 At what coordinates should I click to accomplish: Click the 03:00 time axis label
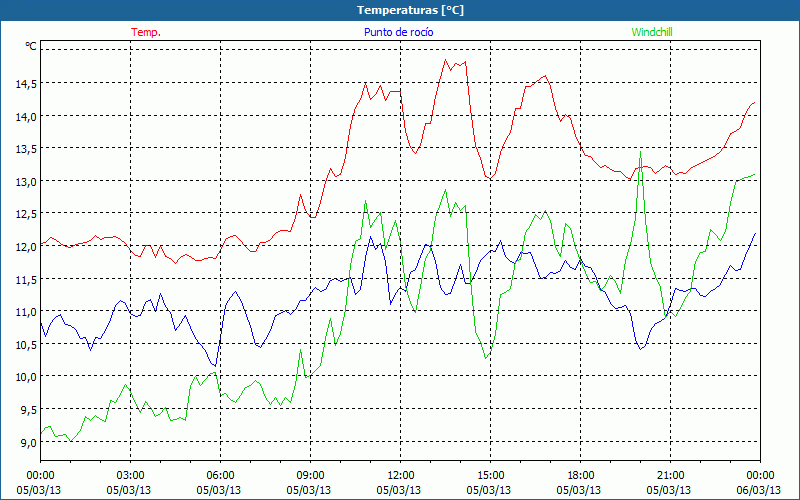131,476
